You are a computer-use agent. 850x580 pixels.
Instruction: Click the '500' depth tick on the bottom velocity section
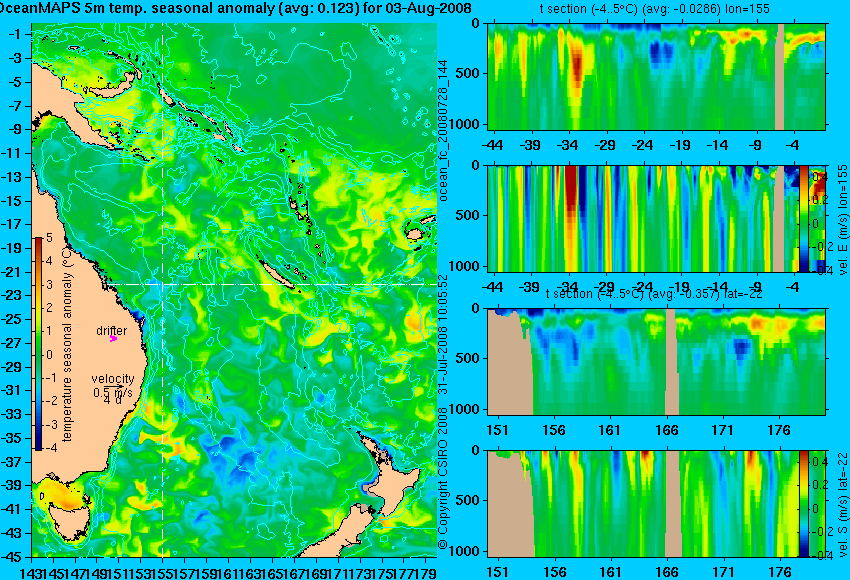tap(468, 500)
